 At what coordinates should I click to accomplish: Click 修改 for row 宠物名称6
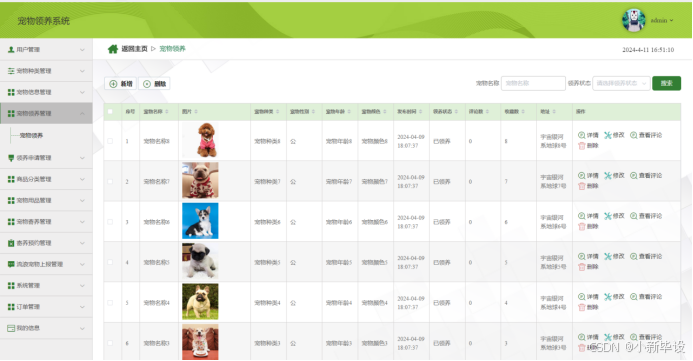point(614,216)
